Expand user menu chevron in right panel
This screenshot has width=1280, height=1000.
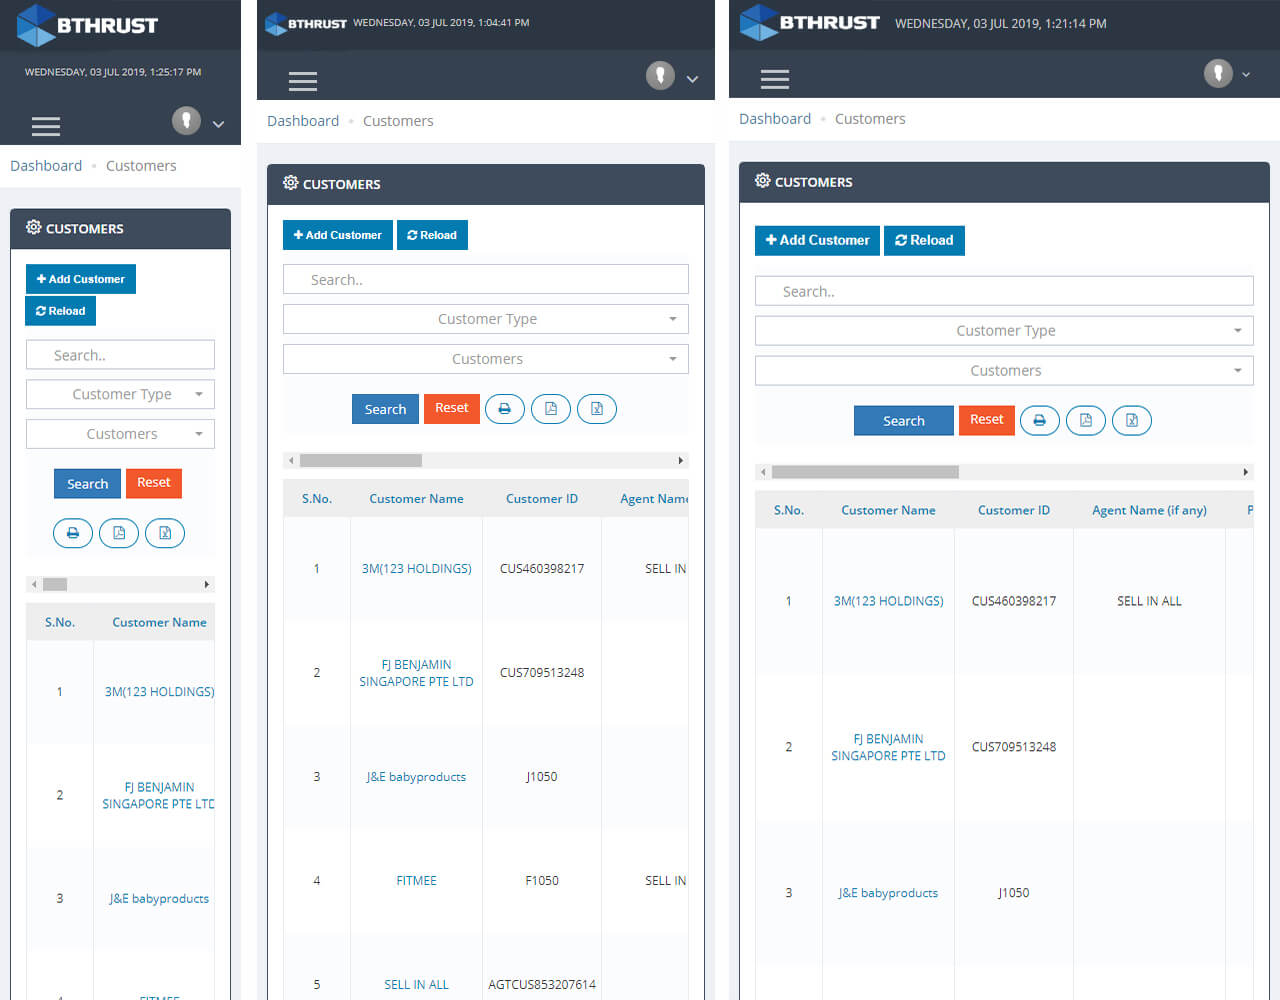tap(1246, 75)
